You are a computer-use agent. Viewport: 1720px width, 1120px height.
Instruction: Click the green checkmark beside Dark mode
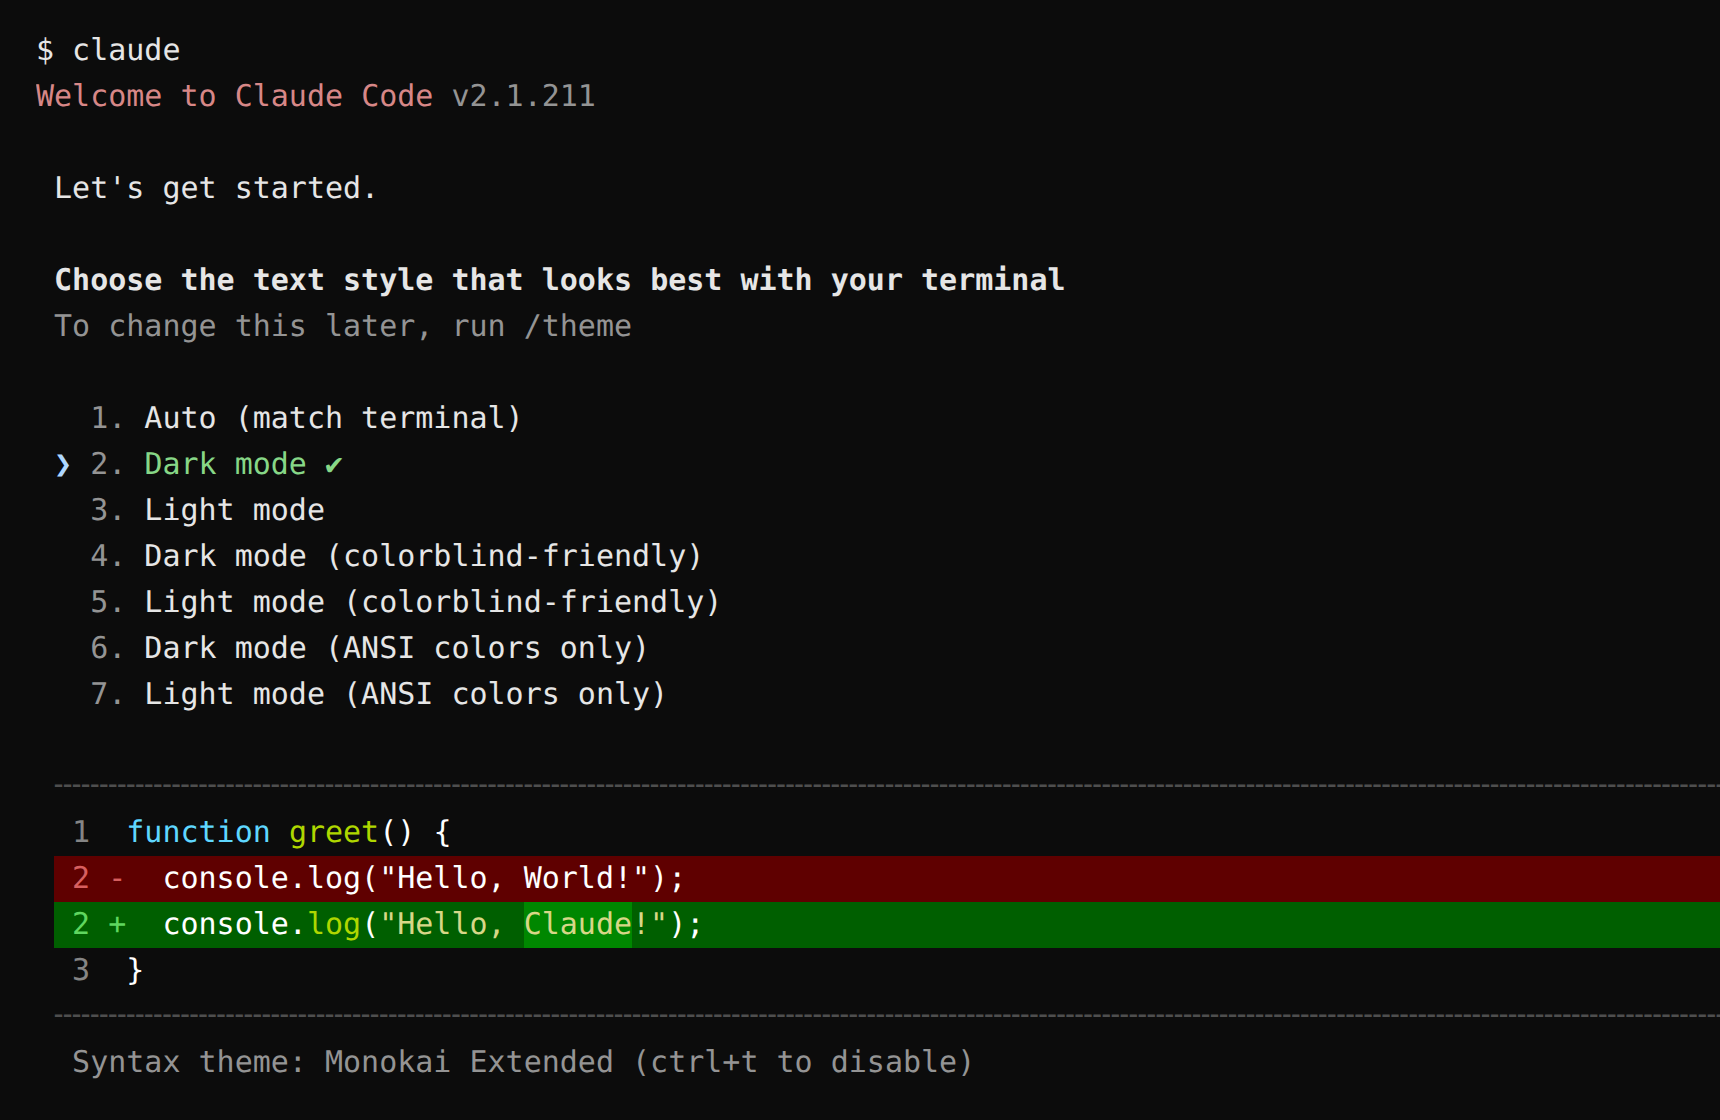point(334,465)
